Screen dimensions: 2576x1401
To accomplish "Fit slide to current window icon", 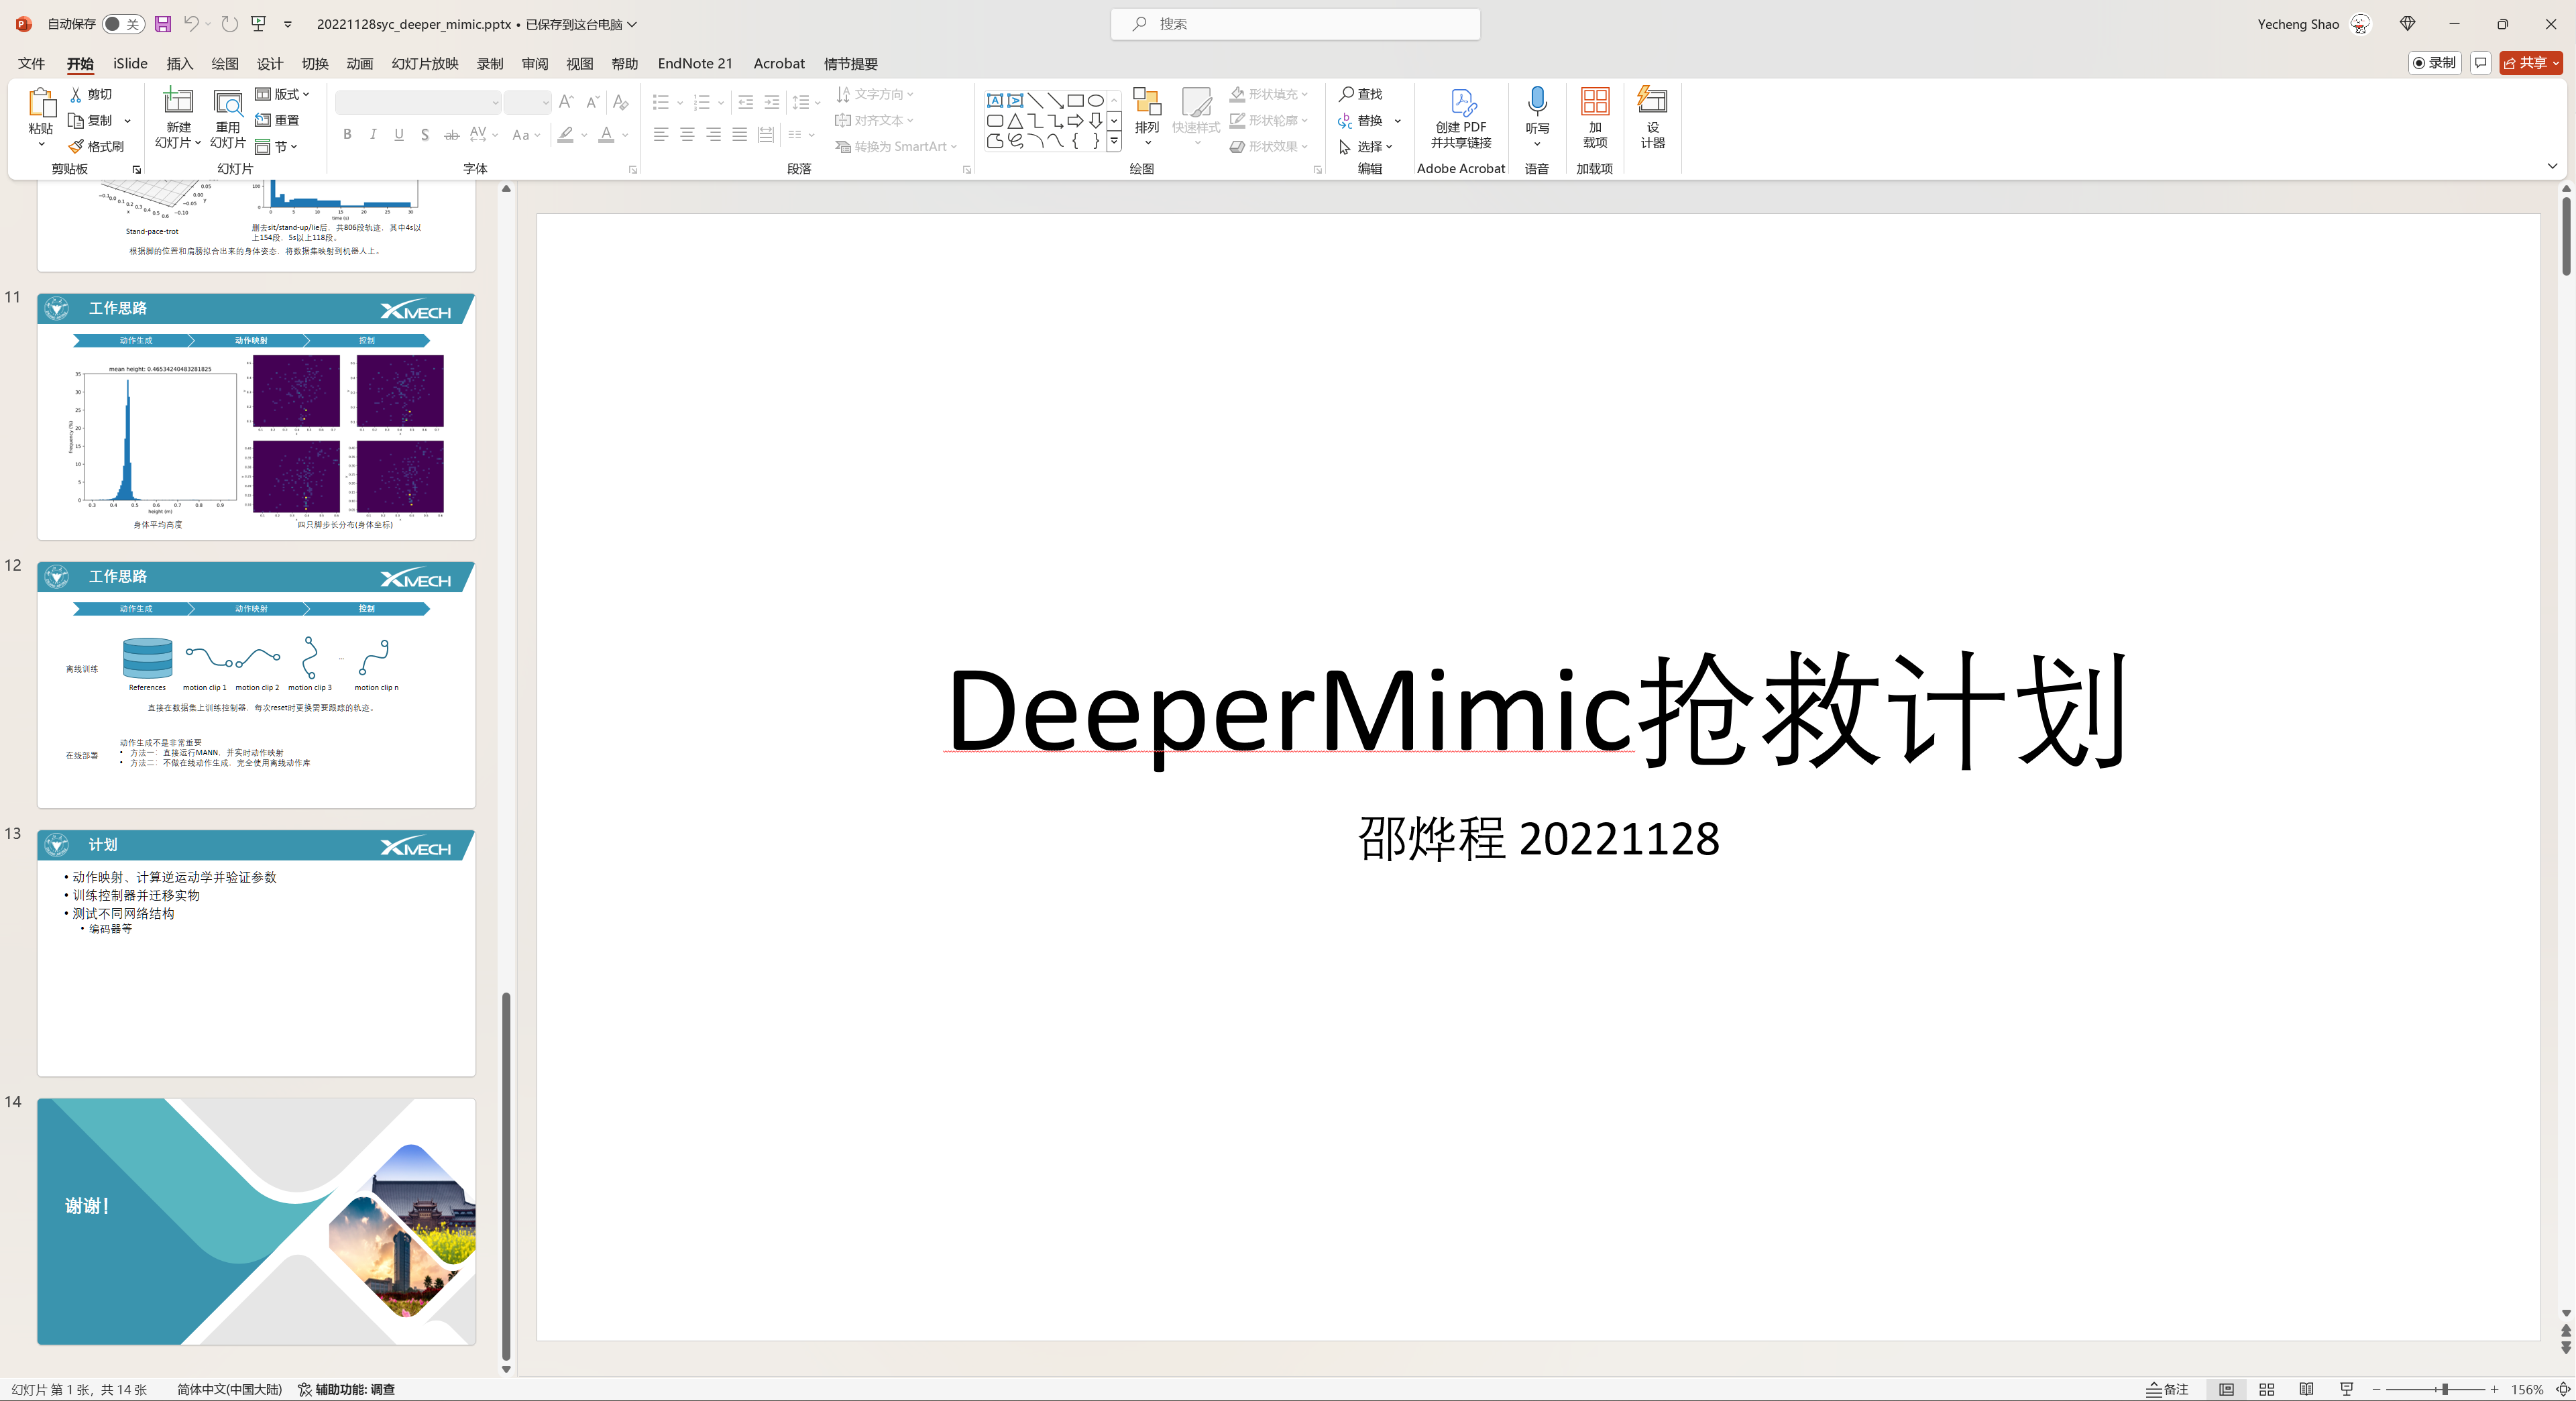I will coord(2563,1389).
